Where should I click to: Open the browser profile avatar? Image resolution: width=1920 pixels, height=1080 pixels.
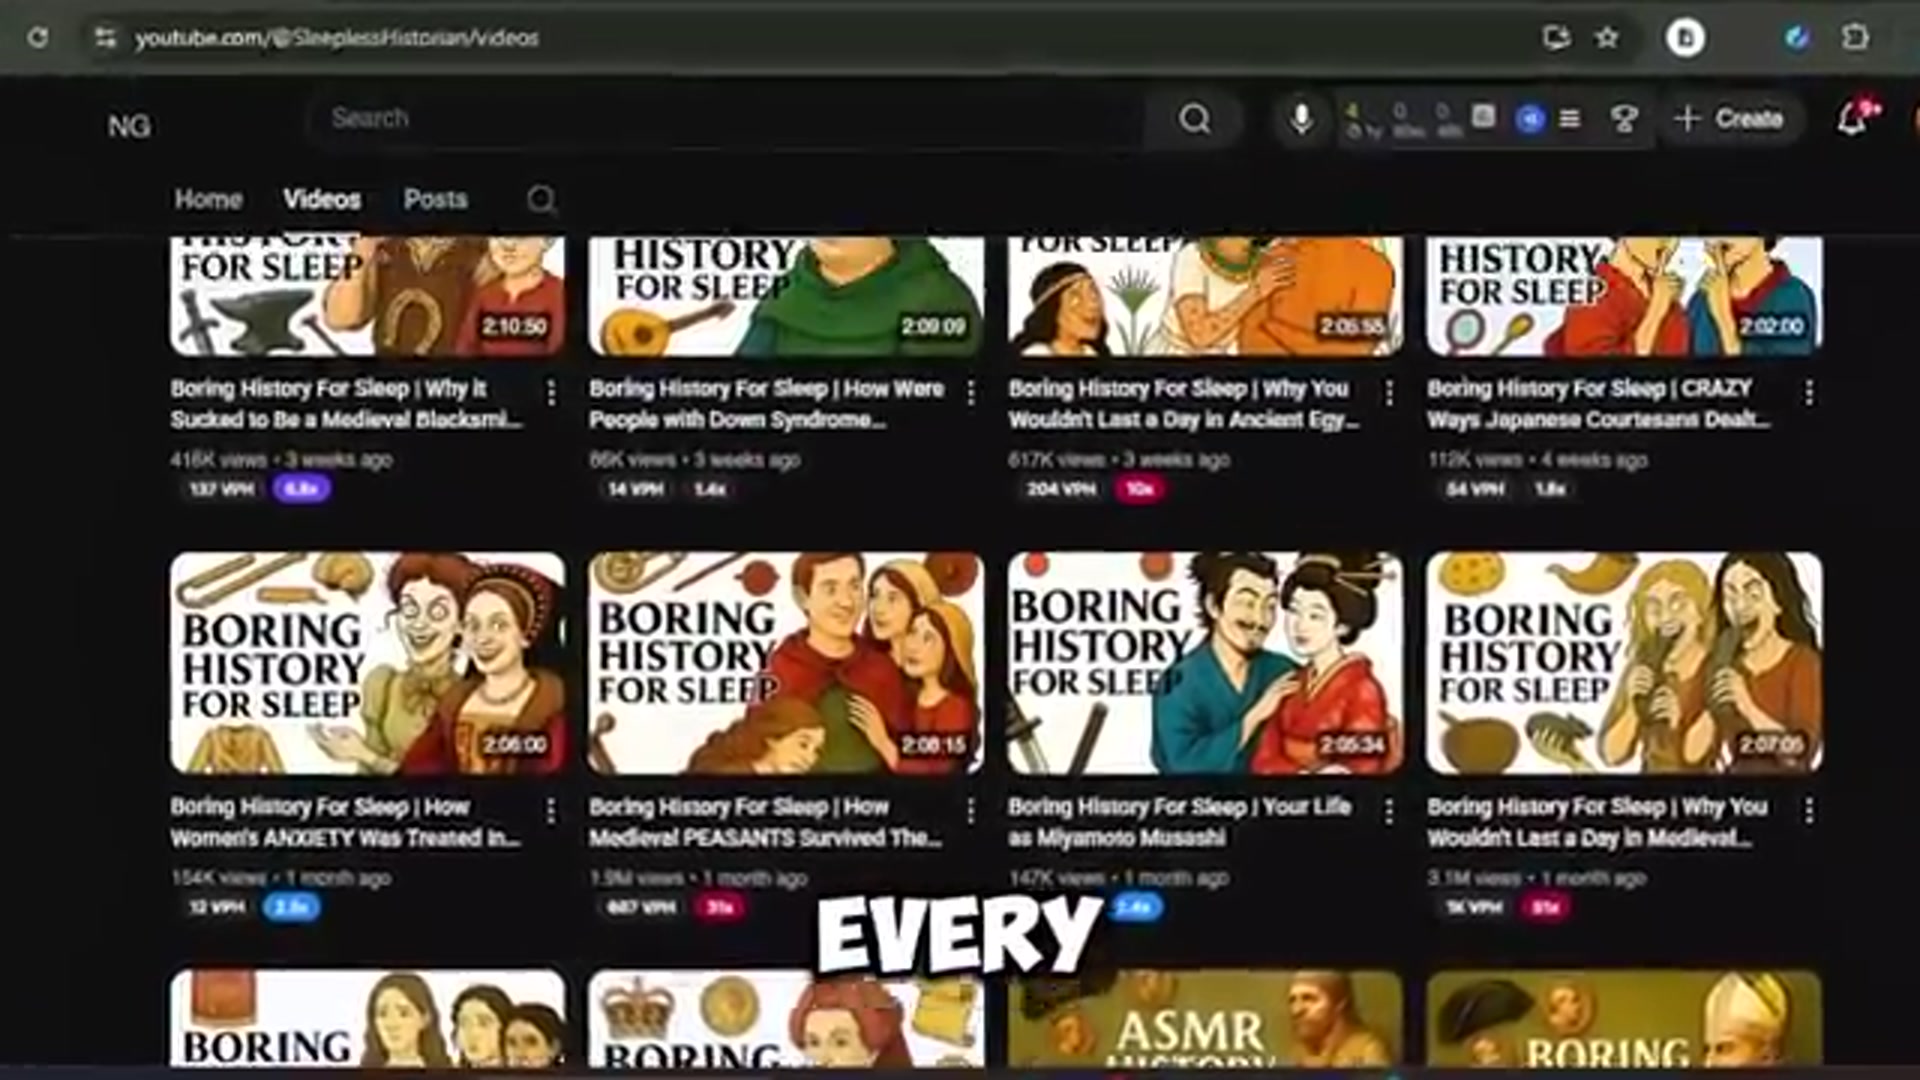1685,38
